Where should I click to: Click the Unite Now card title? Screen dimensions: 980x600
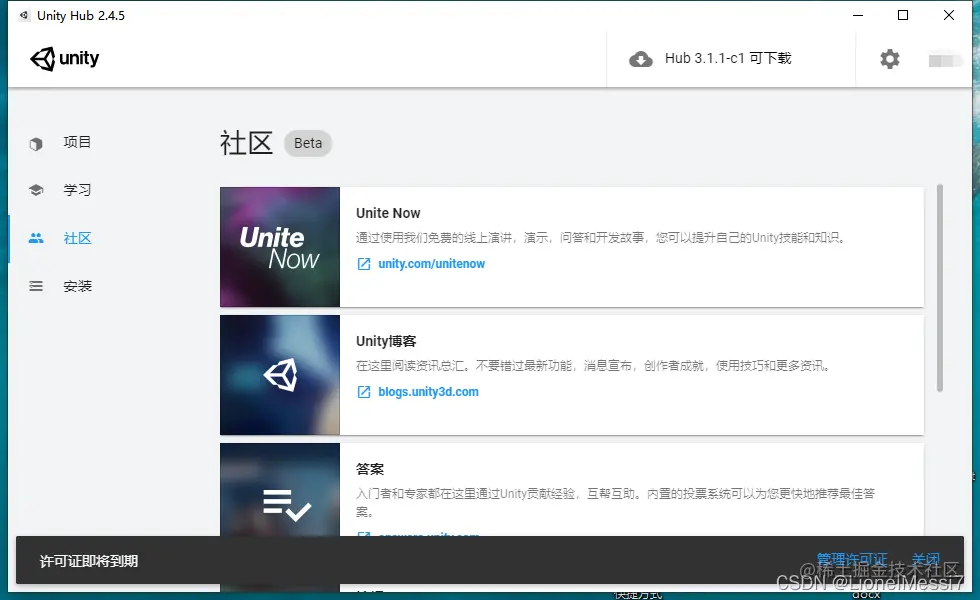coord(388,213)
